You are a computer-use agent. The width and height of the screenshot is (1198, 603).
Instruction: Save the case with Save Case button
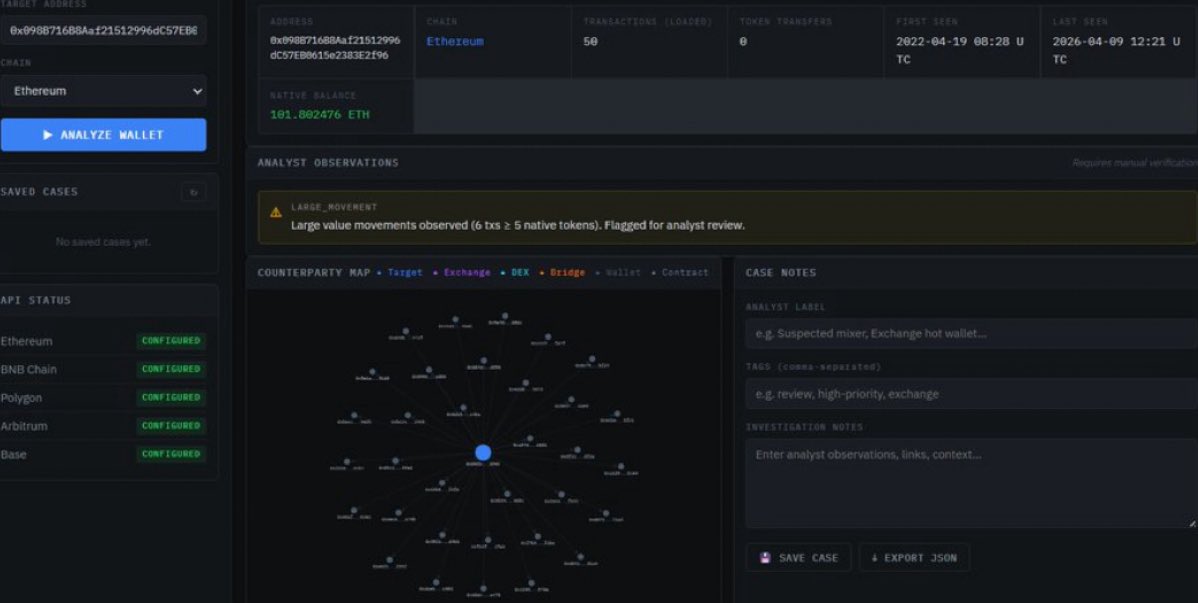(x=799, y=558)
